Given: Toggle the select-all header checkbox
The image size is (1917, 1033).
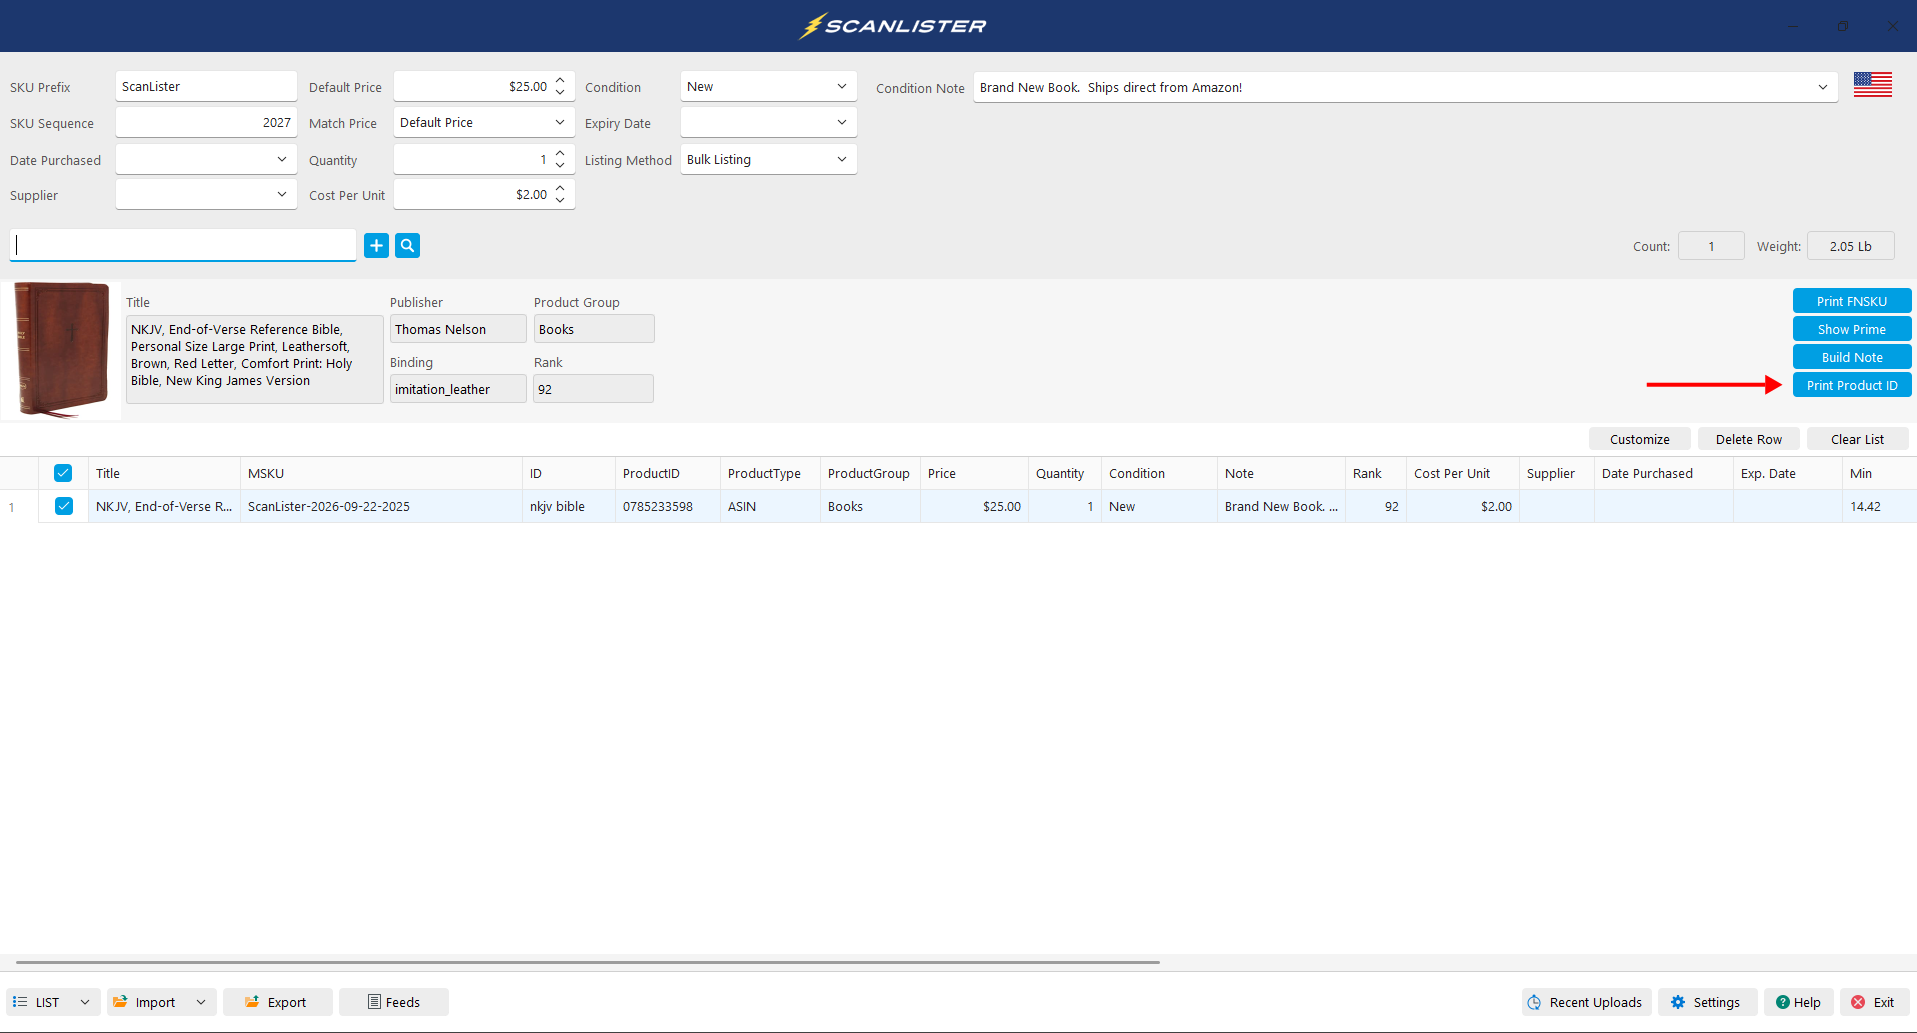Looking at the screenshot, I should point(63,473).
